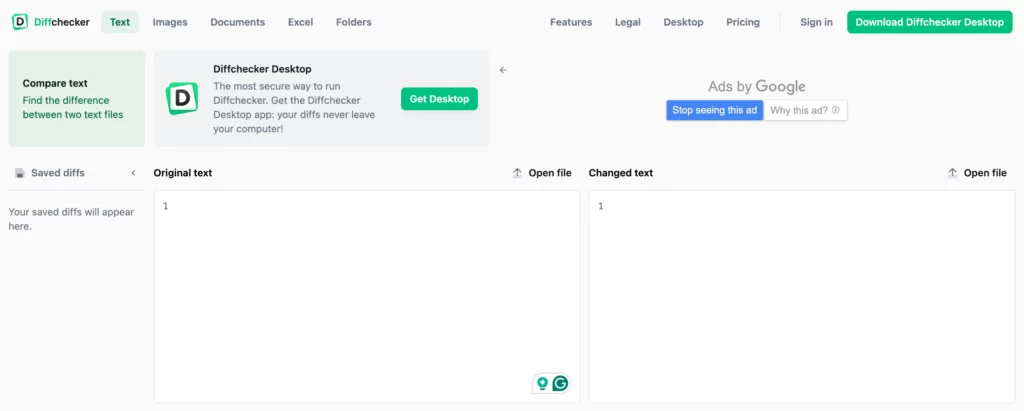Click line number 1 in Original text editor
This screenshot has height=411, width=1024.
click(x=165, y=206)
